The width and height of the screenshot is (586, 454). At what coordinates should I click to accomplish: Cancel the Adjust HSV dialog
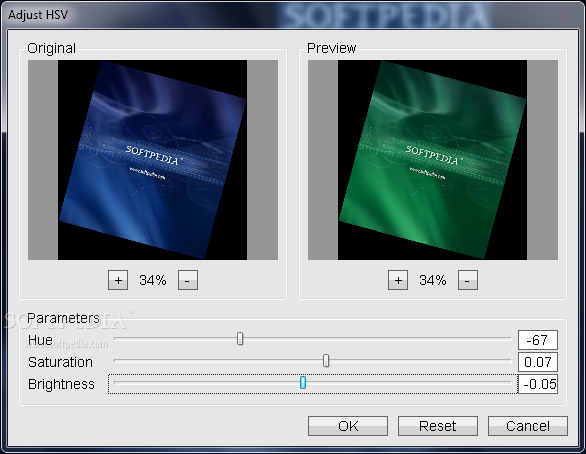pos(528,426)
